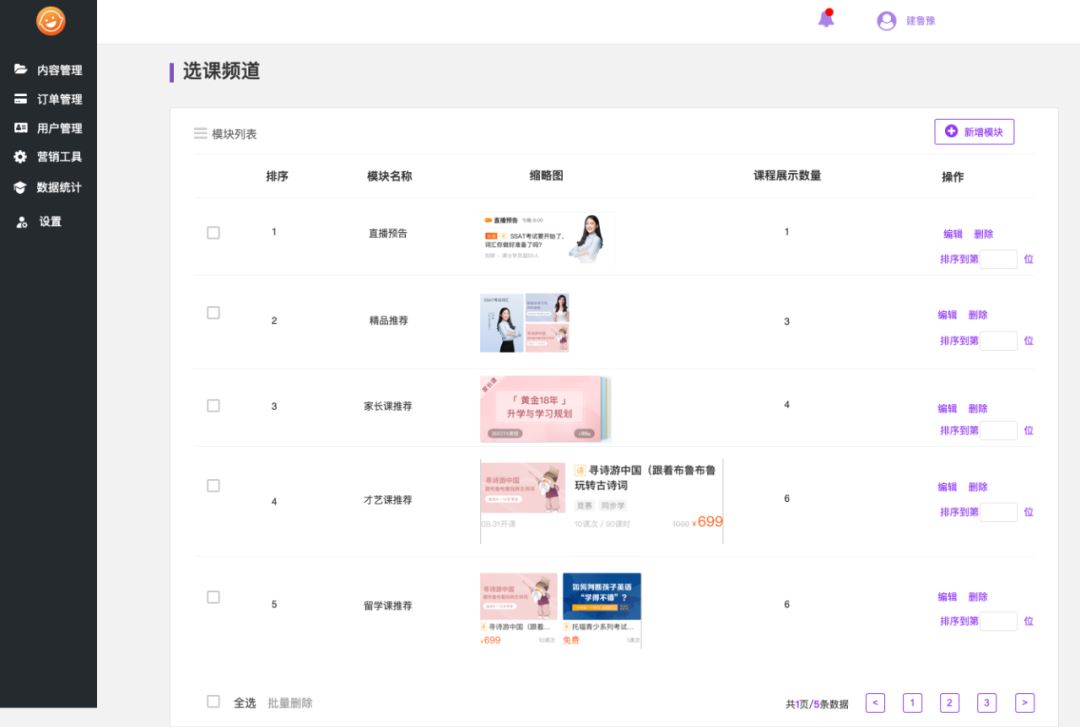Click the 排序到第 input for 才艺课推荐

[998, 512]
